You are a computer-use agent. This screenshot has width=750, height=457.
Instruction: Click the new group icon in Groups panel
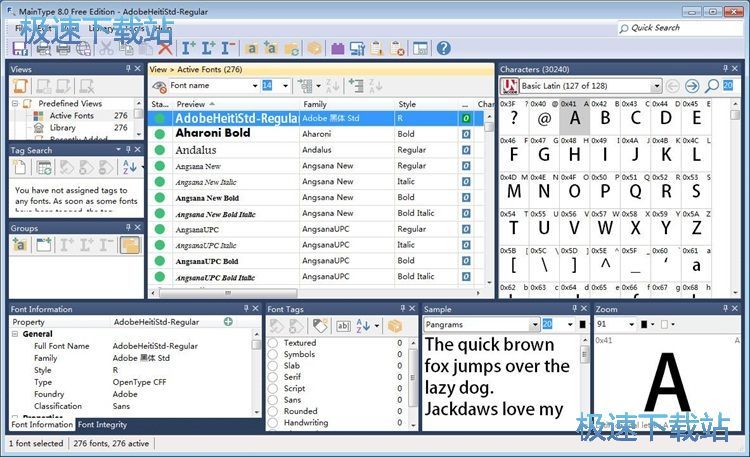click(x=43, y=245)
